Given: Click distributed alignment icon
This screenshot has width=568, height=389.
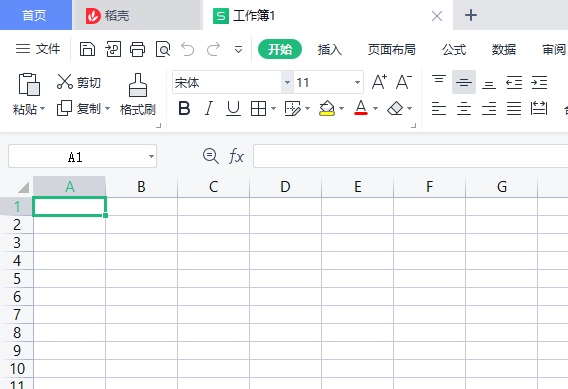Looking at the screenshot, I should tap(539, 108).
